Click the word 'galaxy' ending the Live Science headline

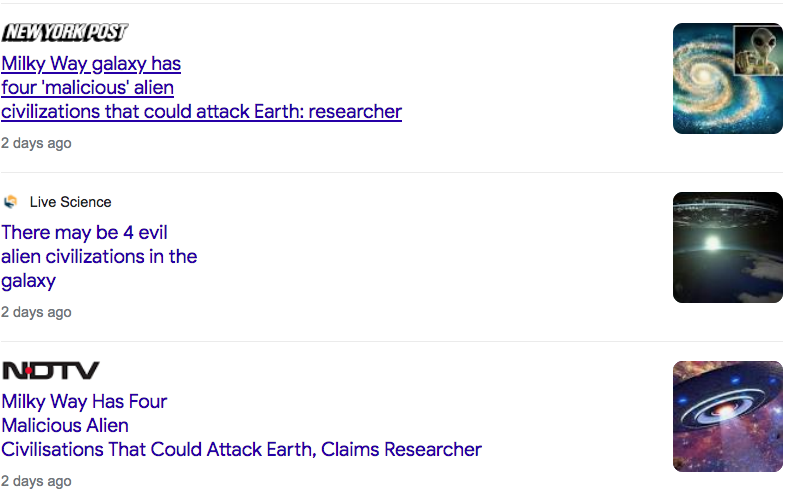[x=28, y=281]
